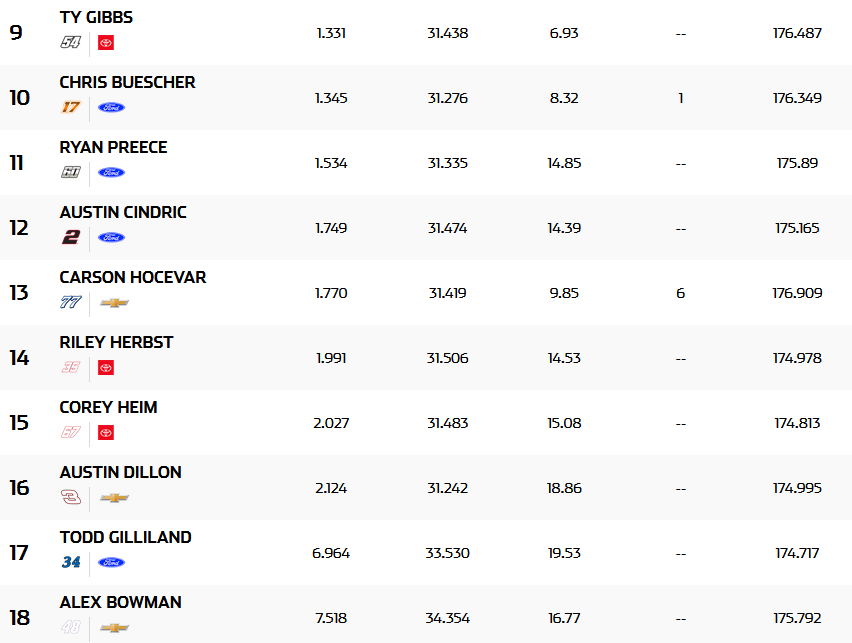
Task: Click Austin Dillon's number 3 car badge
Action: coord(70,497)
